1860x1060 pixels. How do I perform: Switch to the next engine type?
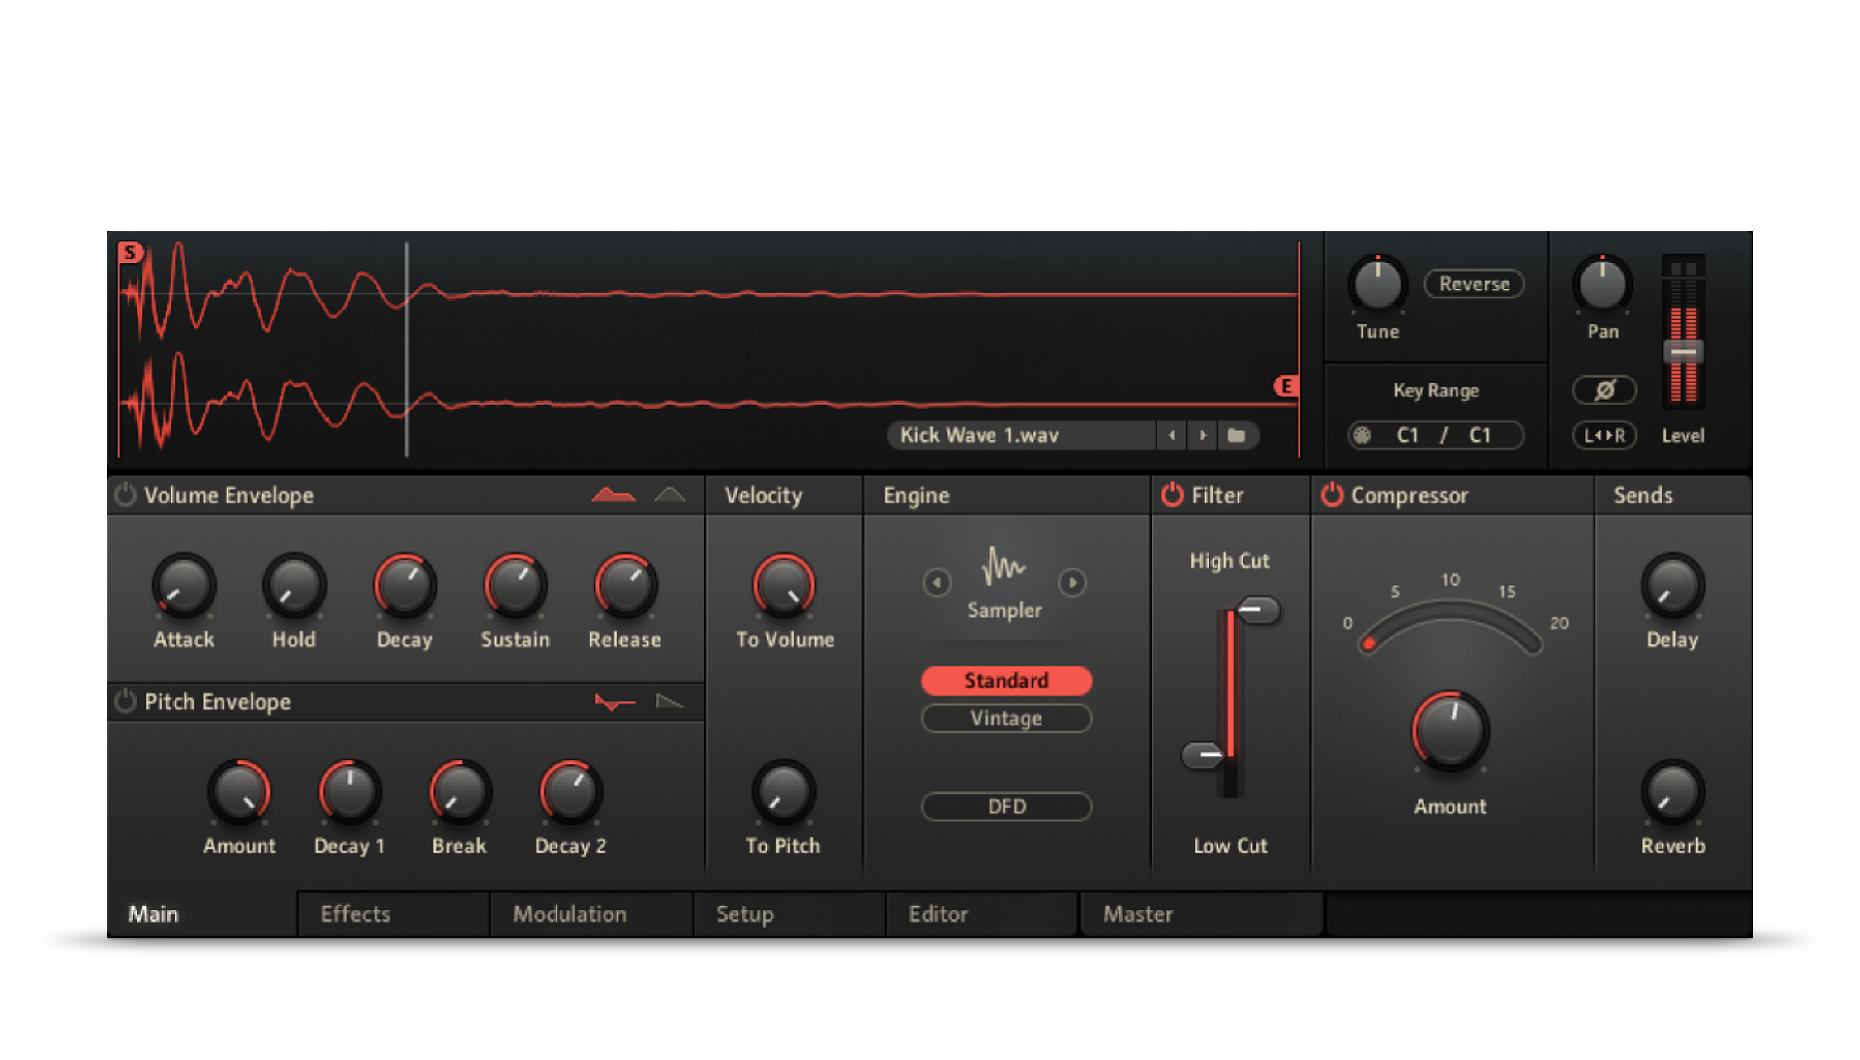(1072, 582)
